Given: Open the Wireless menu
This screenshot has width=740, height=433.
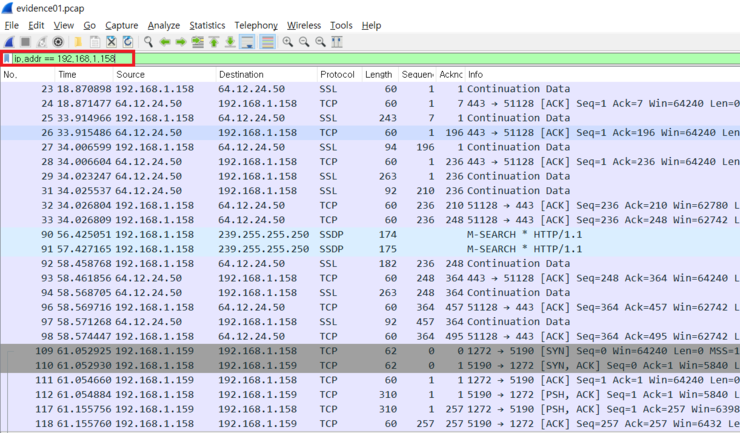Looking at the screenshot, I should coord(303,25).
